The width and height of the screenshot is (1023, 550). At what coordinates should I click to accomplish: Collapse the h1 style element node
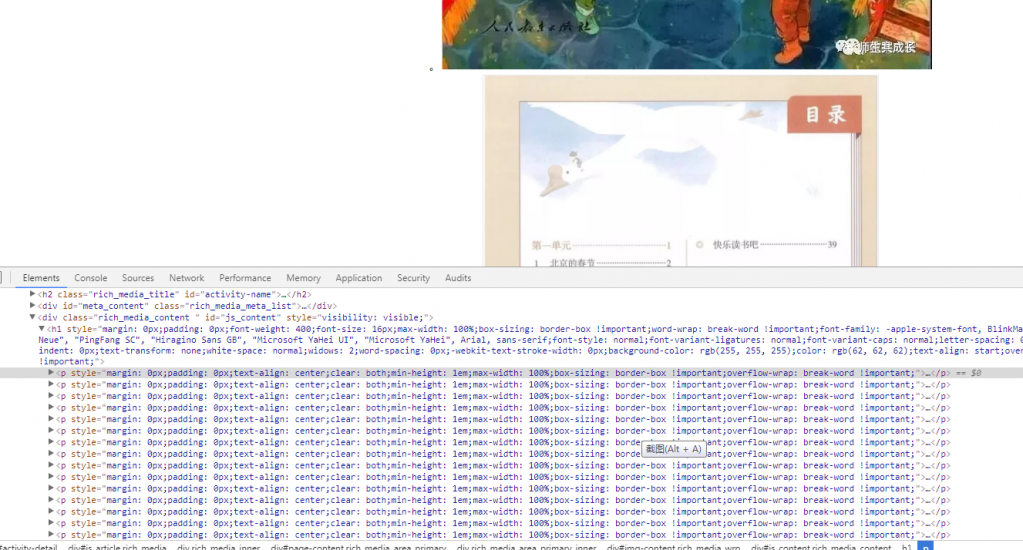pyautogui.click(x=42, y=329)
